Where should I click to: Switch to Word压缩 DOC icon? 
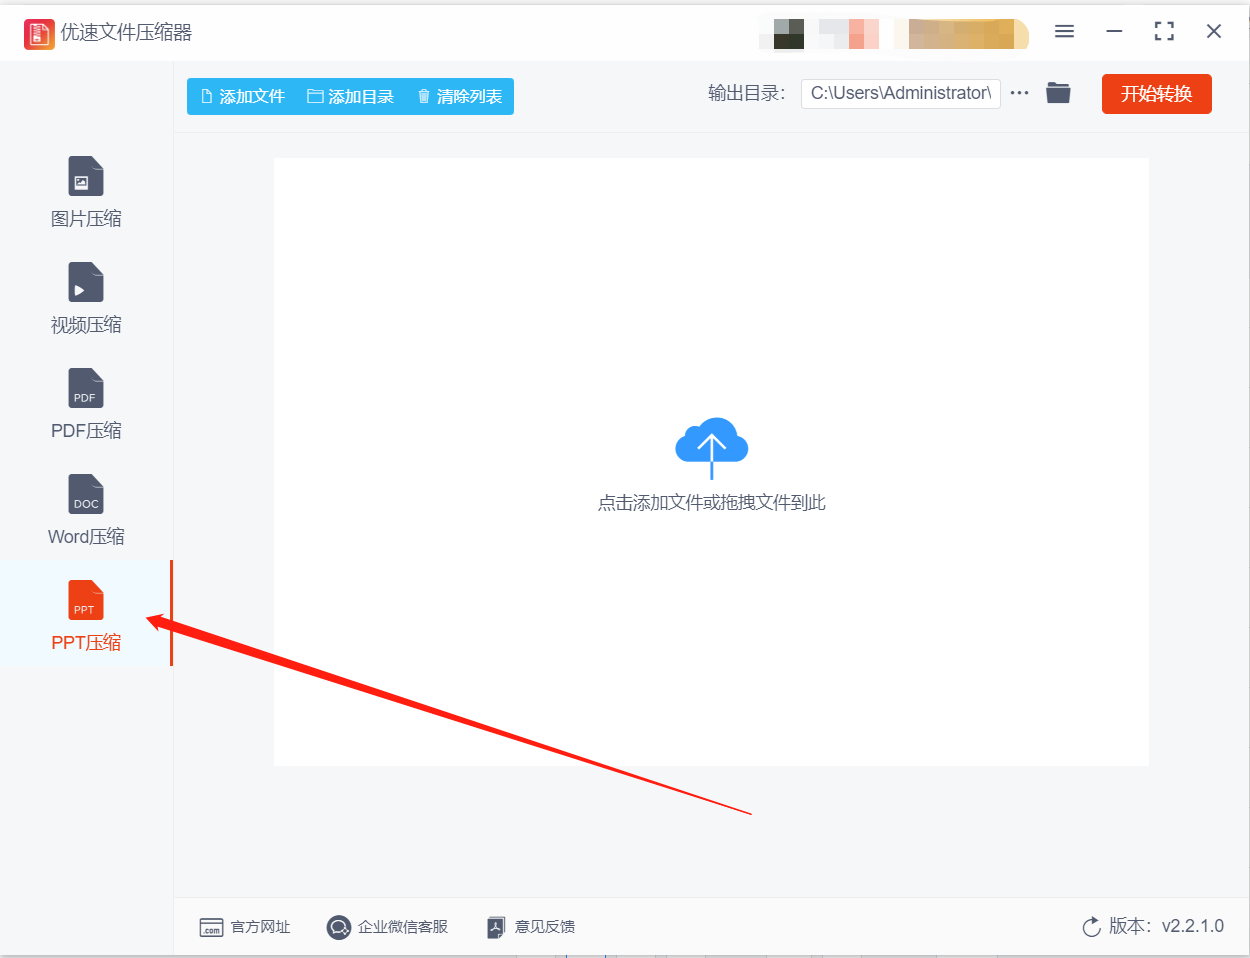pyautogui.click(x=86, y=494)
